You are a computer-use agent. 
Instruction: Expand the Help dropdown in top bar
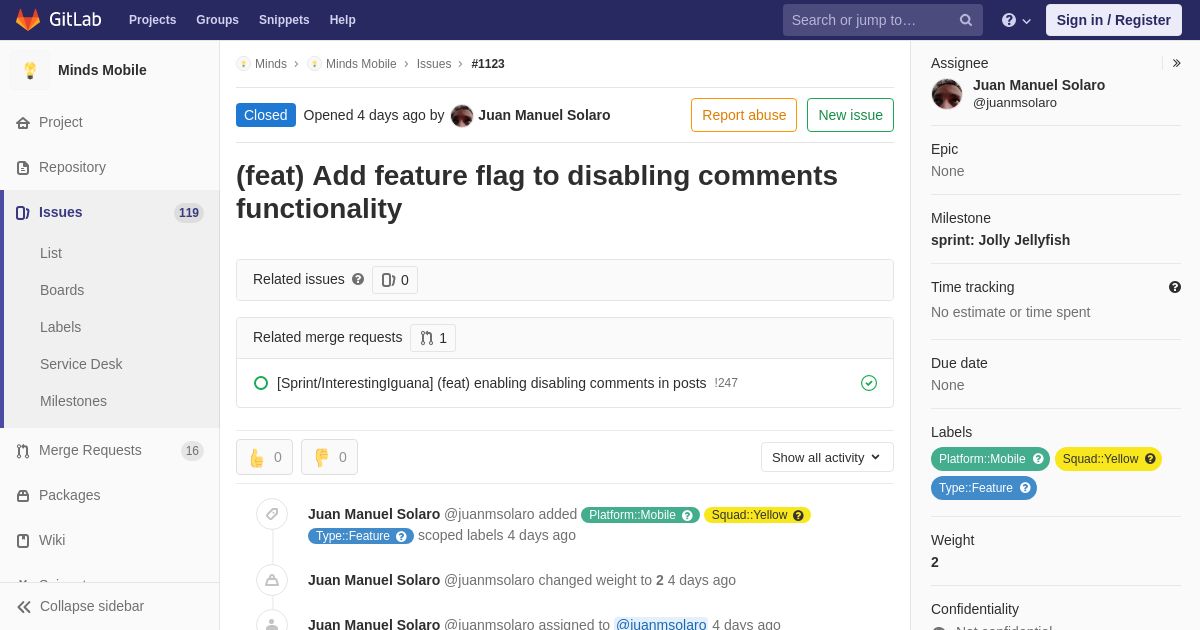pyautogui.click(x=1016, y=20)
